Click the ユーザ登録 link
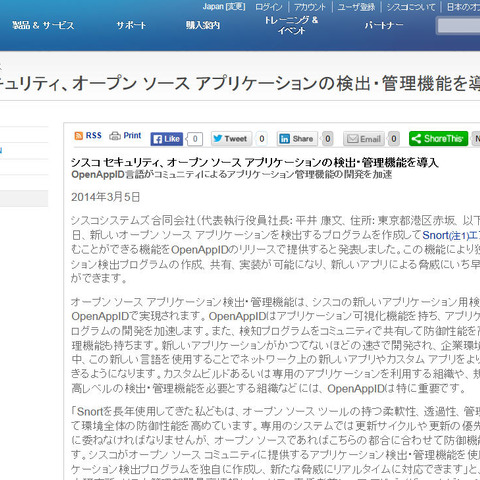 click(x=356, y=7)
